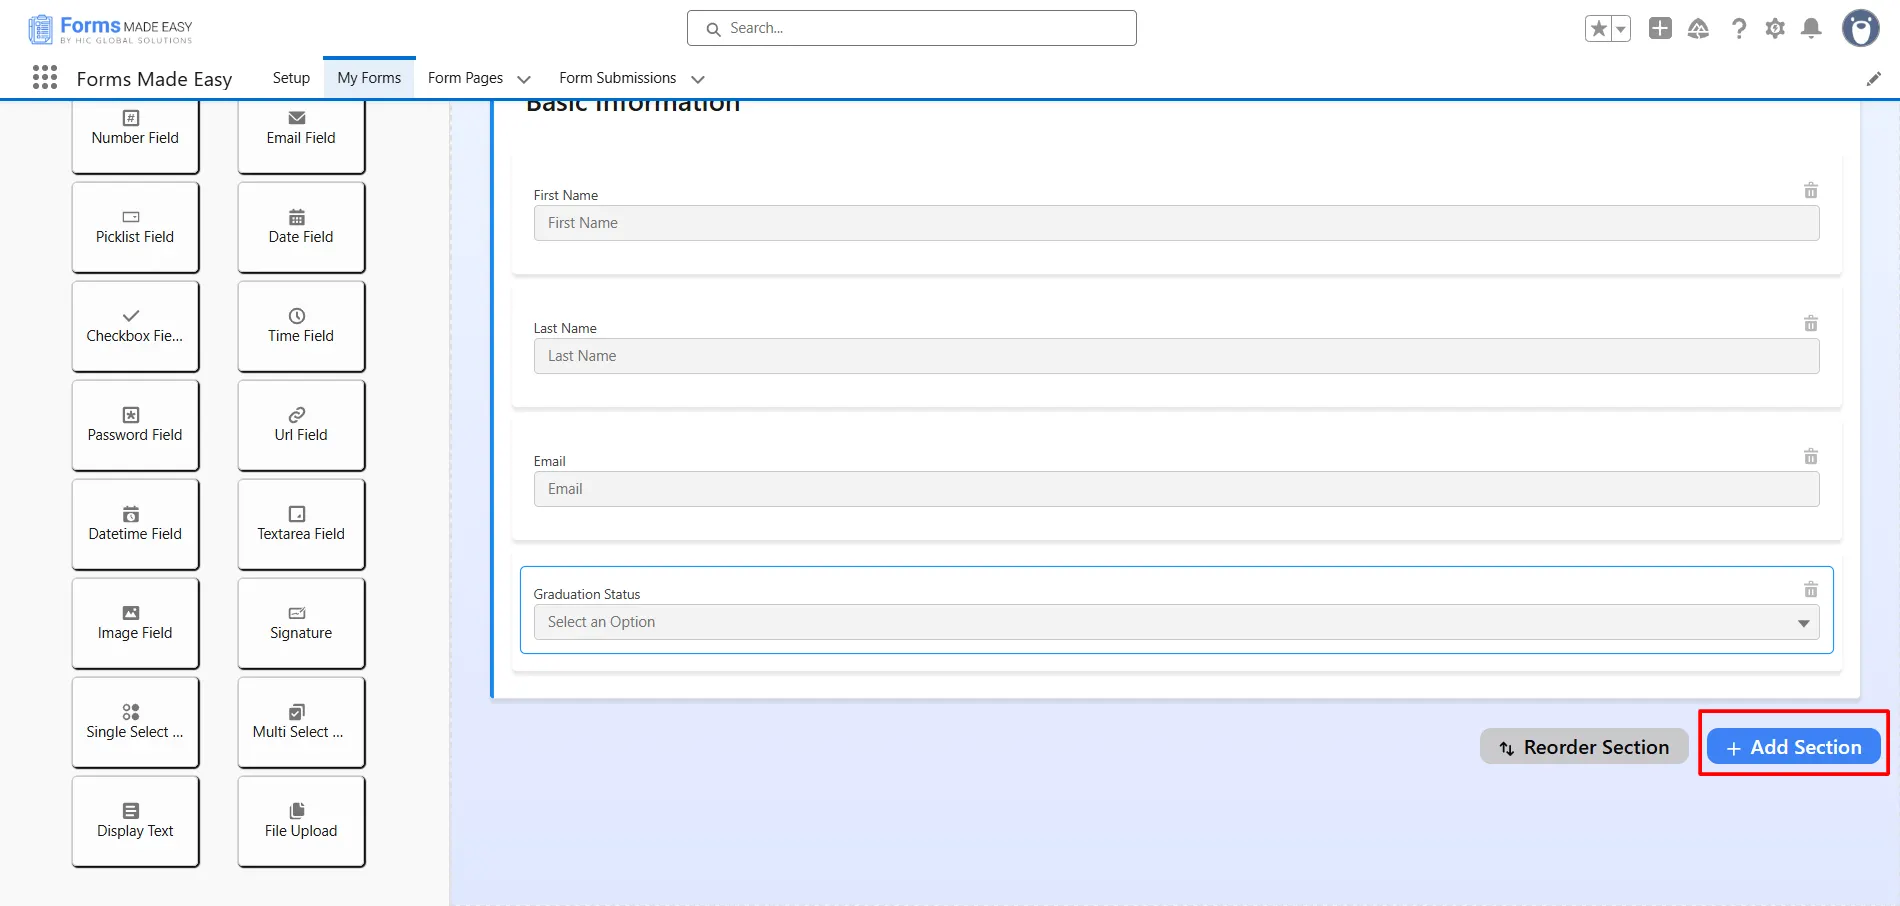1900x906 pixels.
Task: Open the App Launcher grid icon
Action: pos(45,78)
